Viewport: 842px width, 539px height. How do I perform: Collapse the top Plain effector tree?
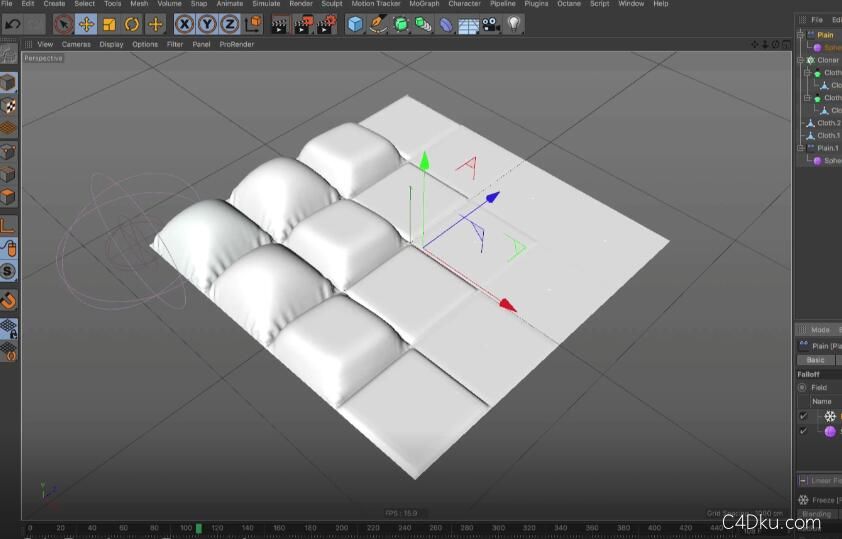(800, 35)
